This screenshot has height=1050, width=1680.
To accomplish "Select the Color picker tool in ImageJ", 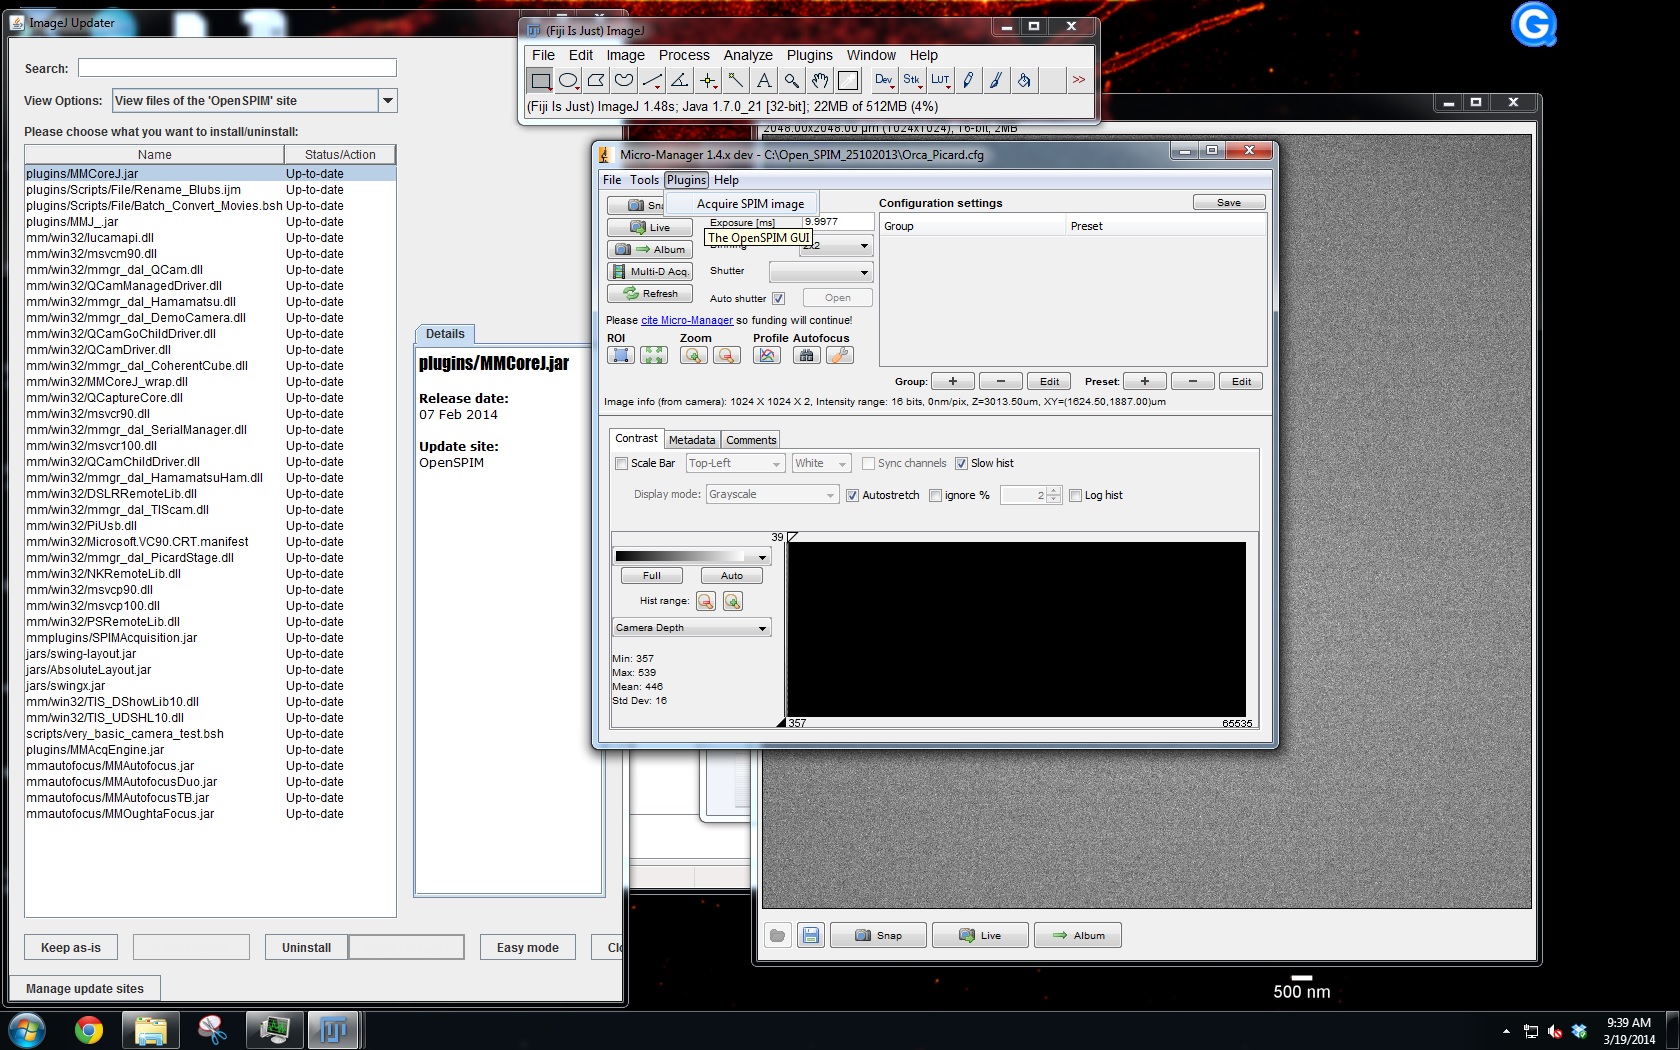I will [848, 80].
